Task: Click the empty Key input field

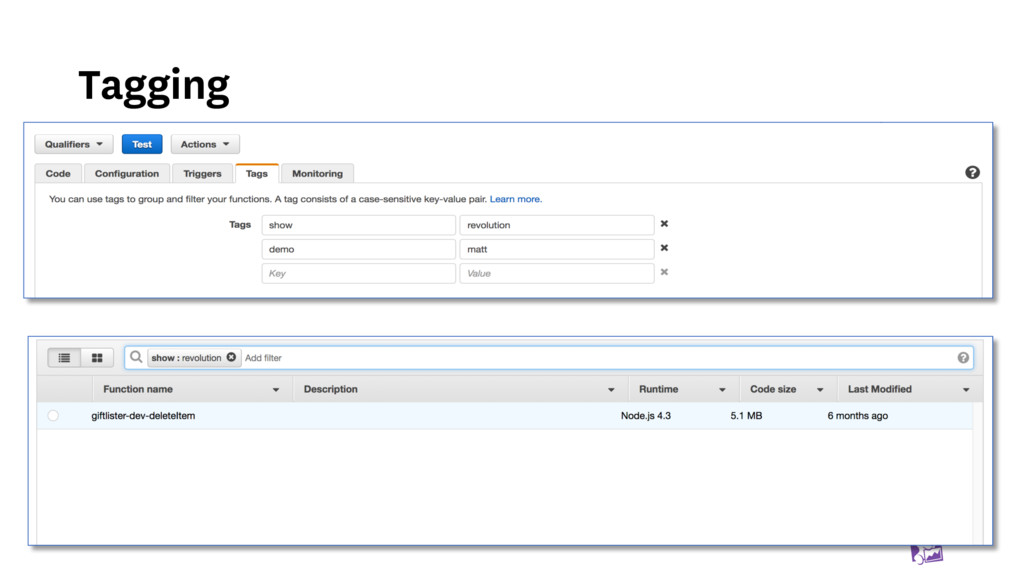Action: tap(358, 273)
